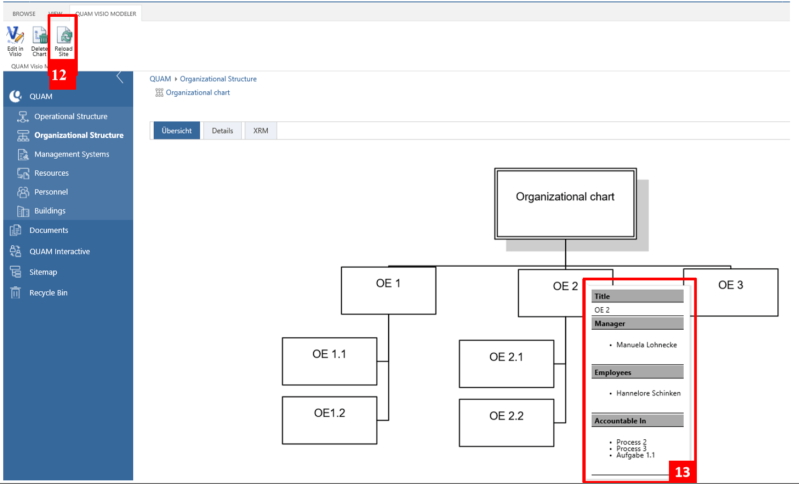Click the QUAM breadcrumb link

point(160,78)
